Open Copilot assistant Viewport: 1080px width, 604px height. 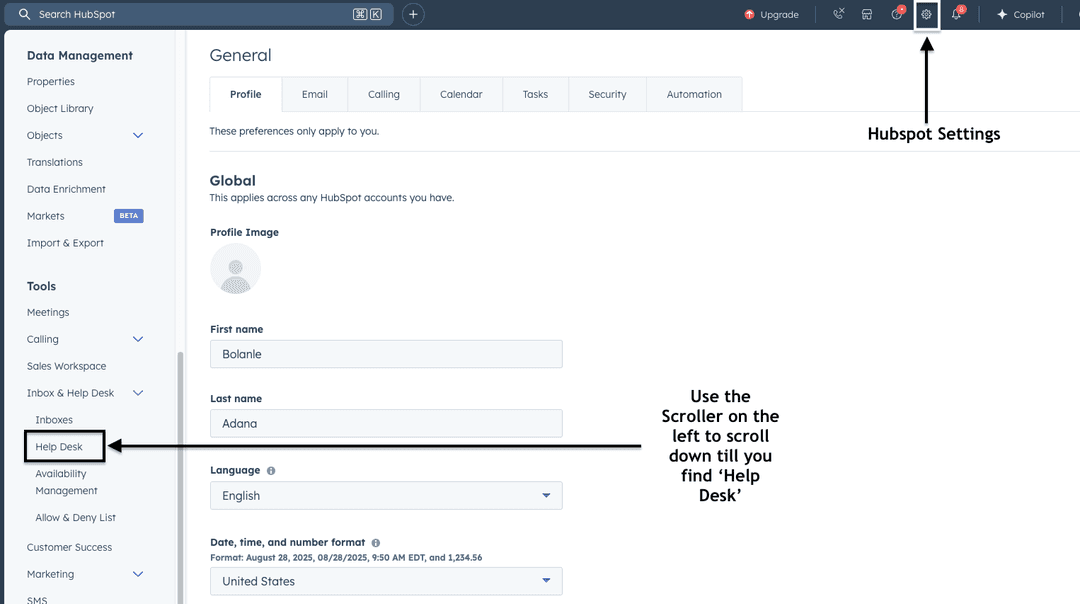(1020, 15)
